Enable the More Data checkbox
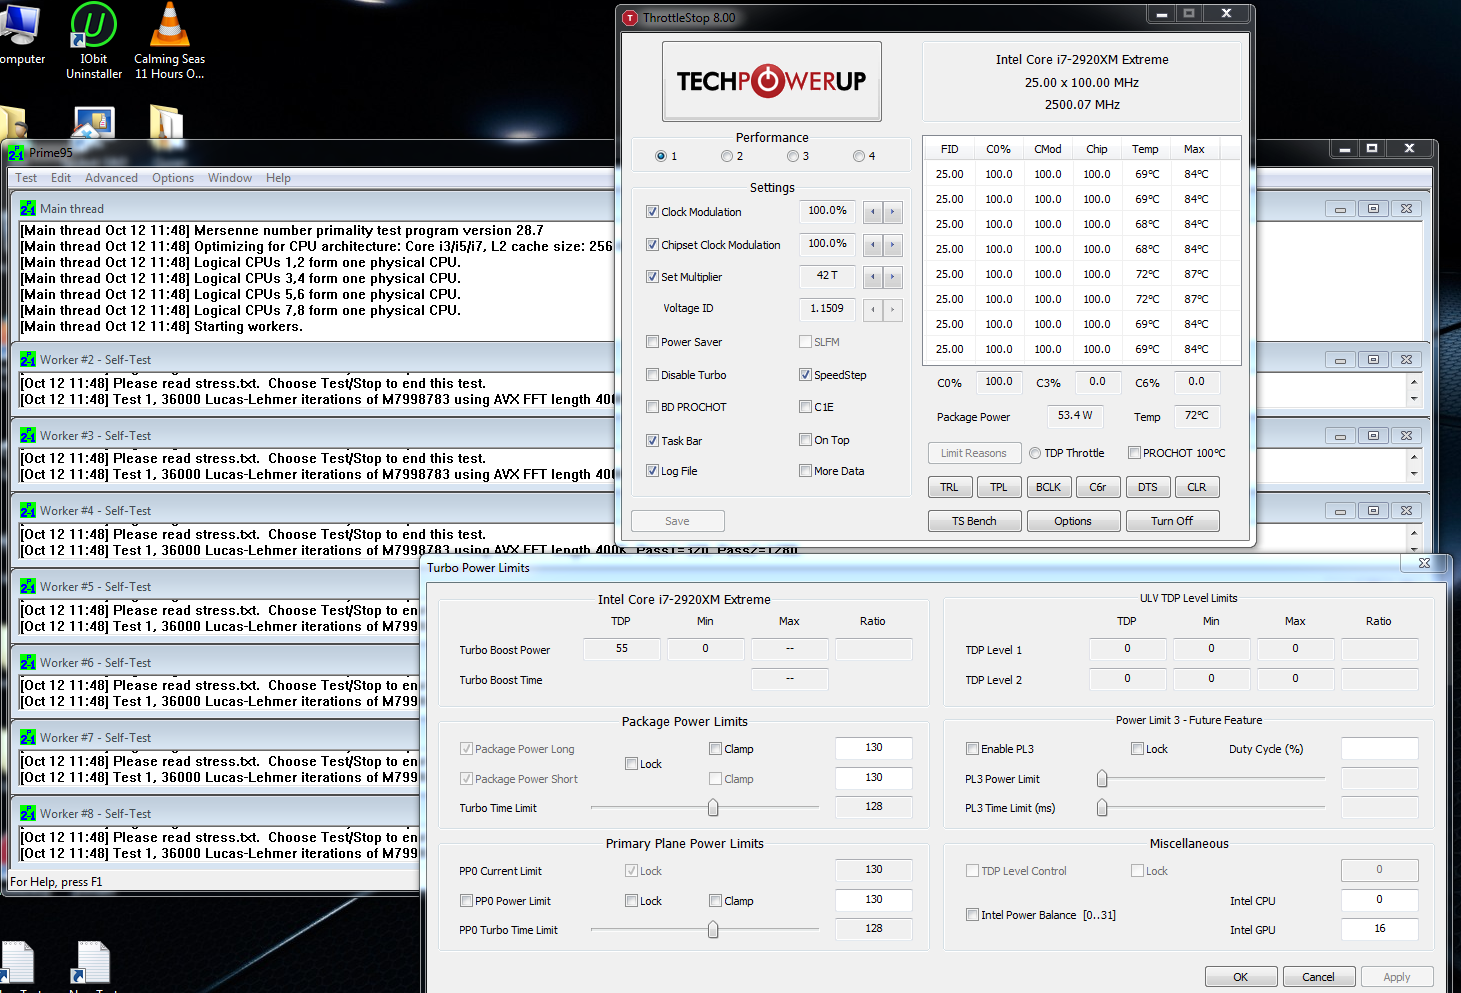This screenshot has height=993, width=1461. 805,471
